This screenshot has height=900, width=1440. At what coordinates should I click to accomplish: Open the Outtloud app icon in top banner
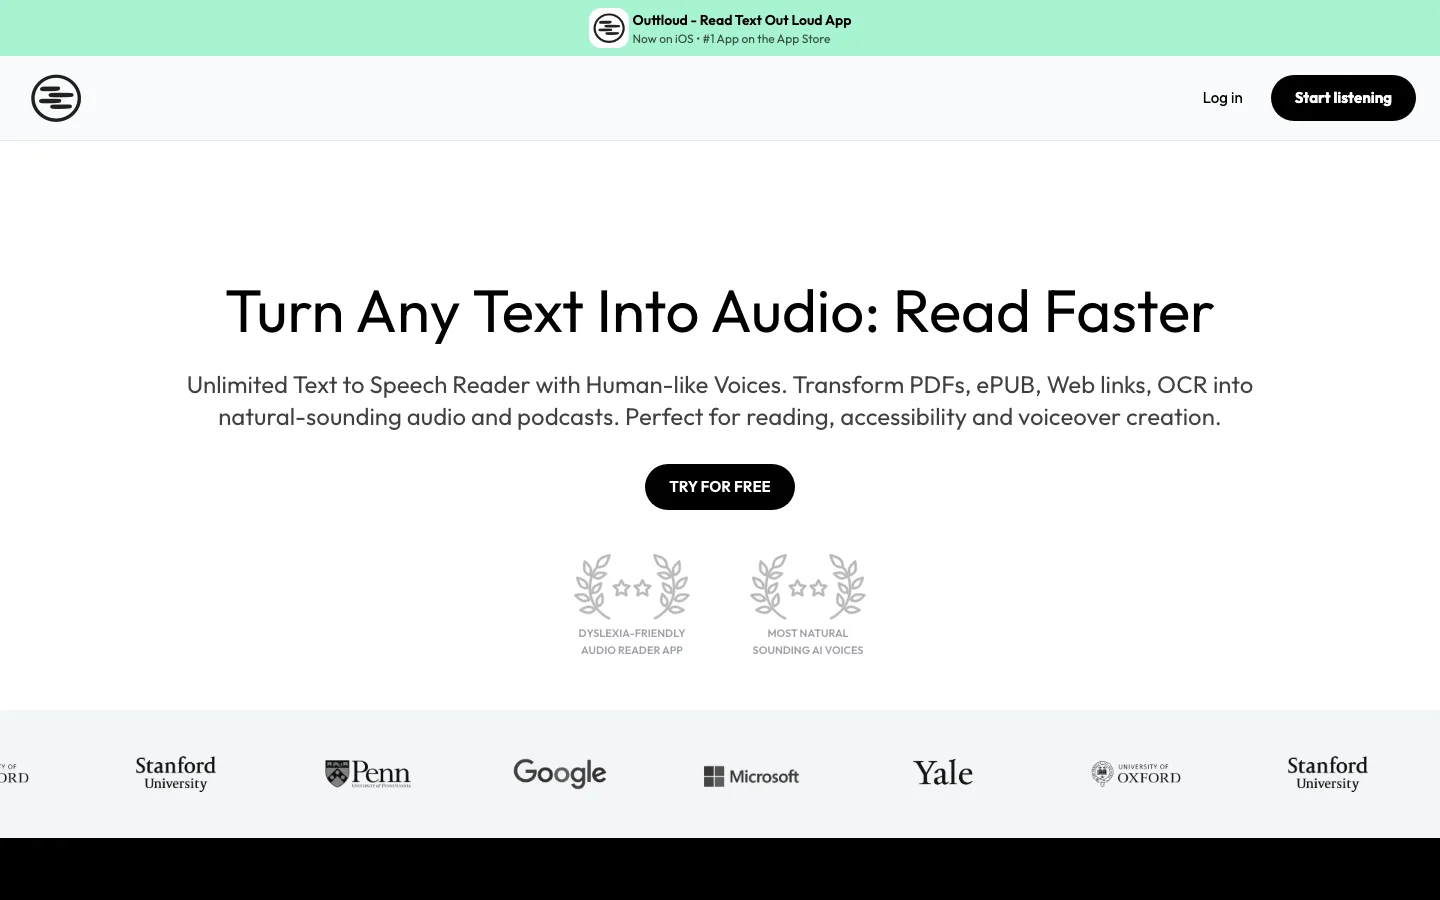(x=608, y=28)
